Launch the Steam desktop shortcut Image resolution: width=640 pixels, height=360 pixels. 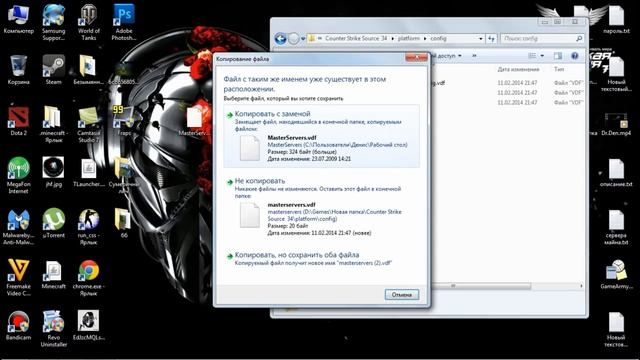point(53,70)
